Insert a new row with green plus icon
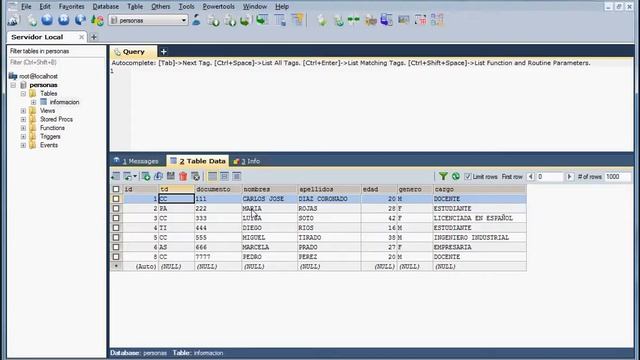This screenshot has width=640, height=360. [146, 176]
